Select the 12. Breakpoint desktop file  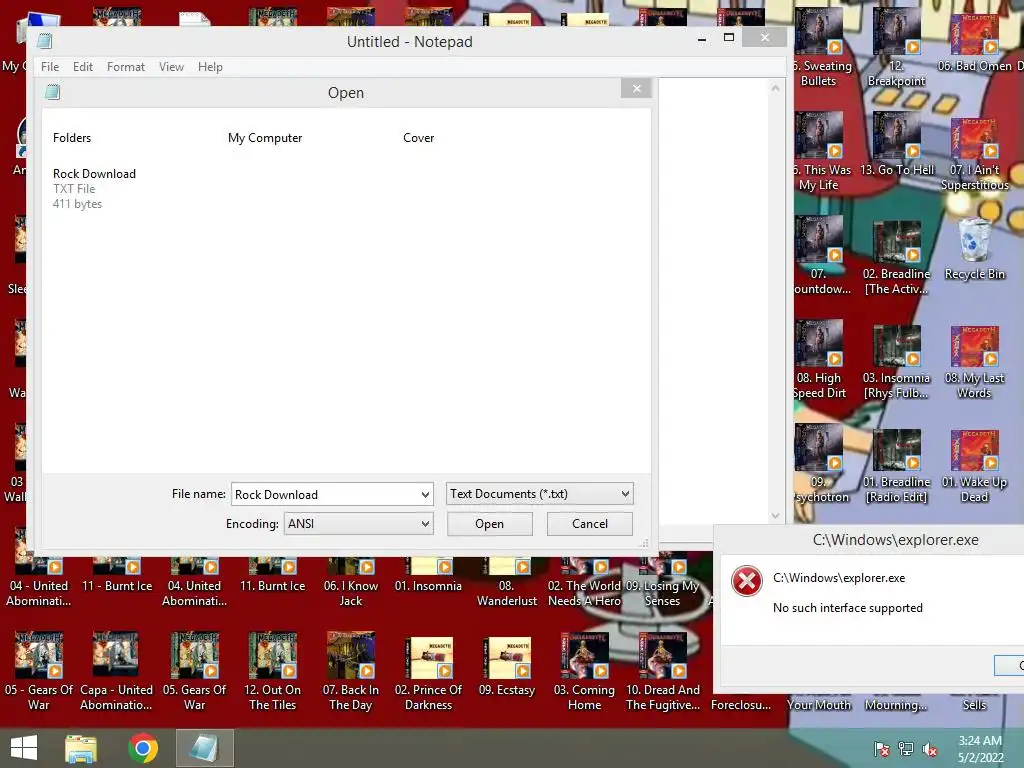pos(897,49)
